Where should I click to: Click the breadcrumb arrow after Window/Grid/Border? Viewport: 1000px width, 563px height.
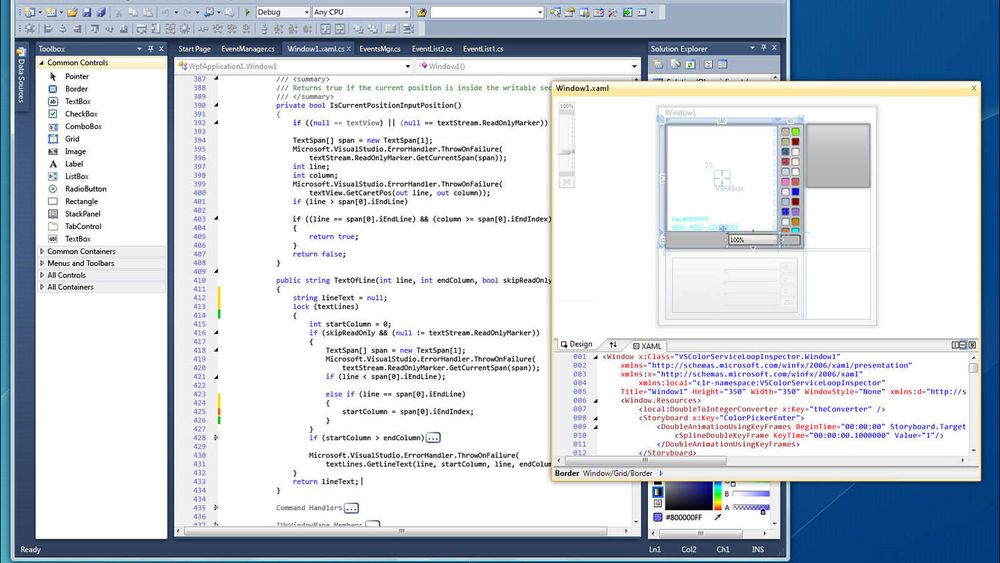pos(661,473)
